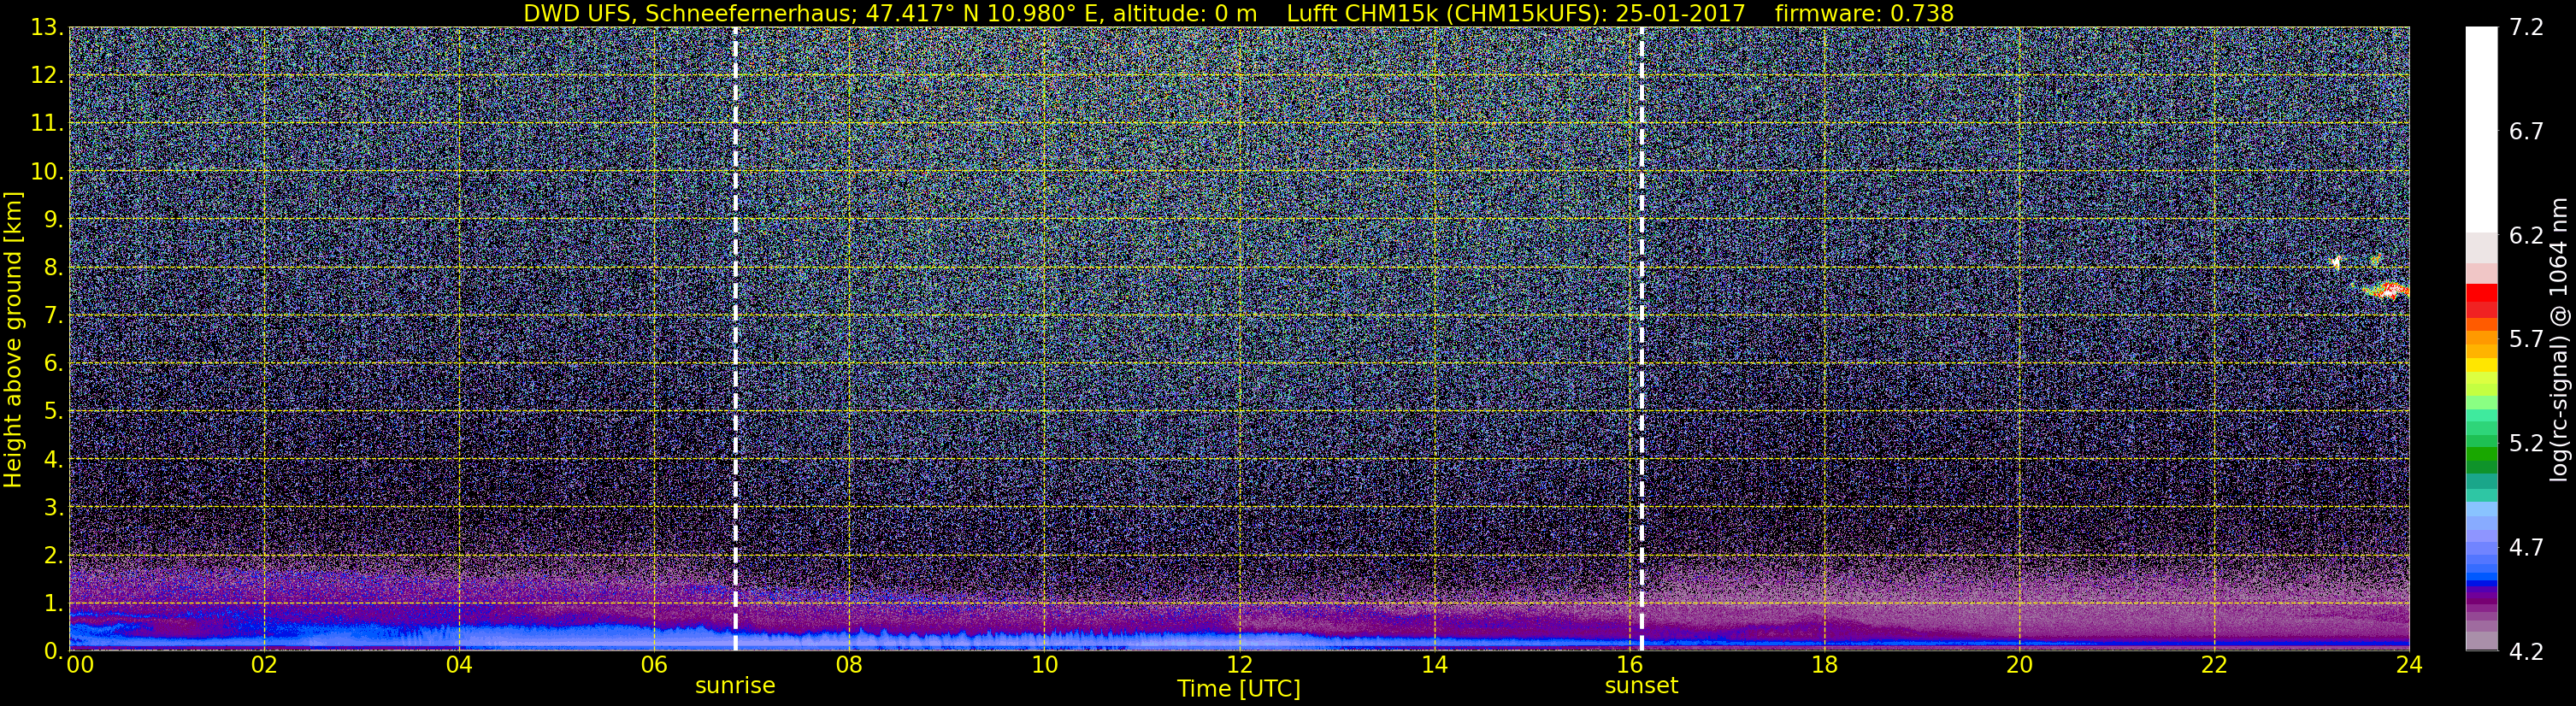Viewport: 2576px width, 706px height.
Task: Select the white dashed sunset marker line
Action: [1642, 339]
